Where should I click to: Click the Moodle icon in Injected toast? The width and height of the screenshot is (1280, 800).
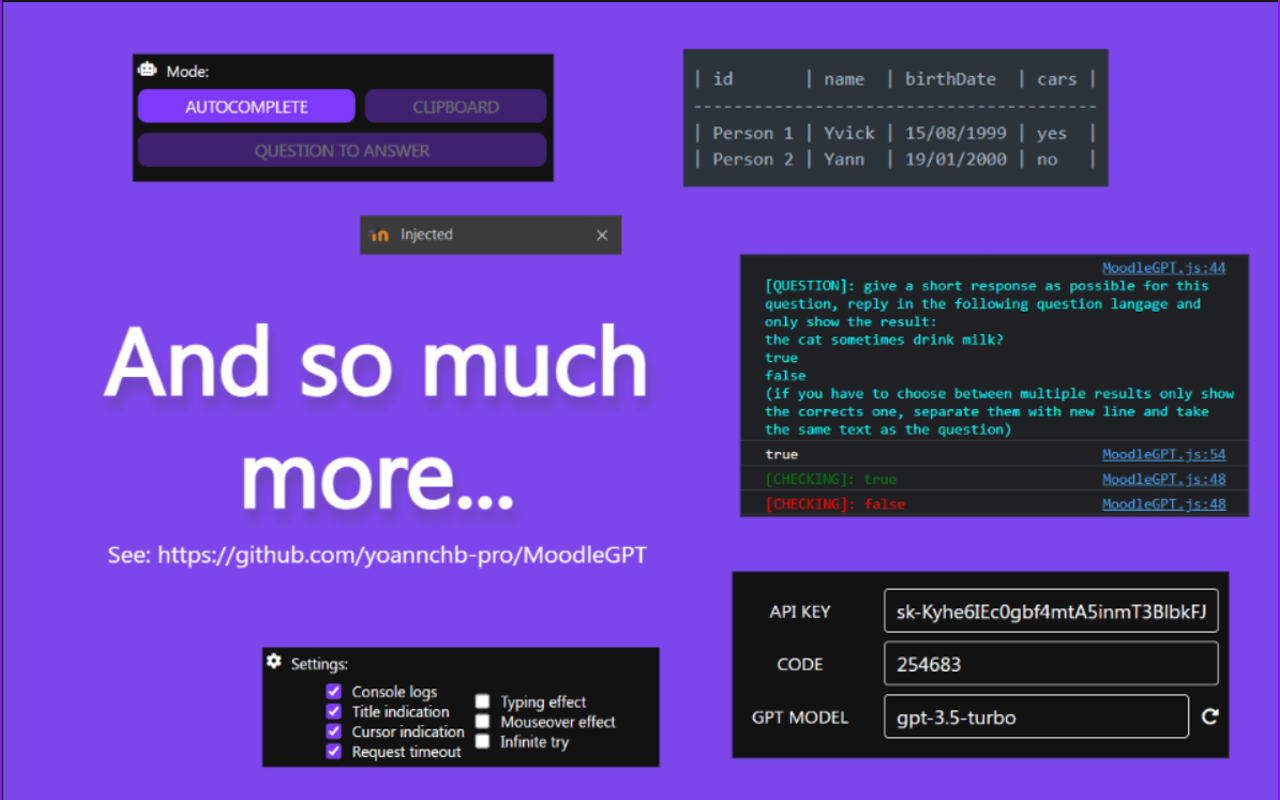[379, 235]
